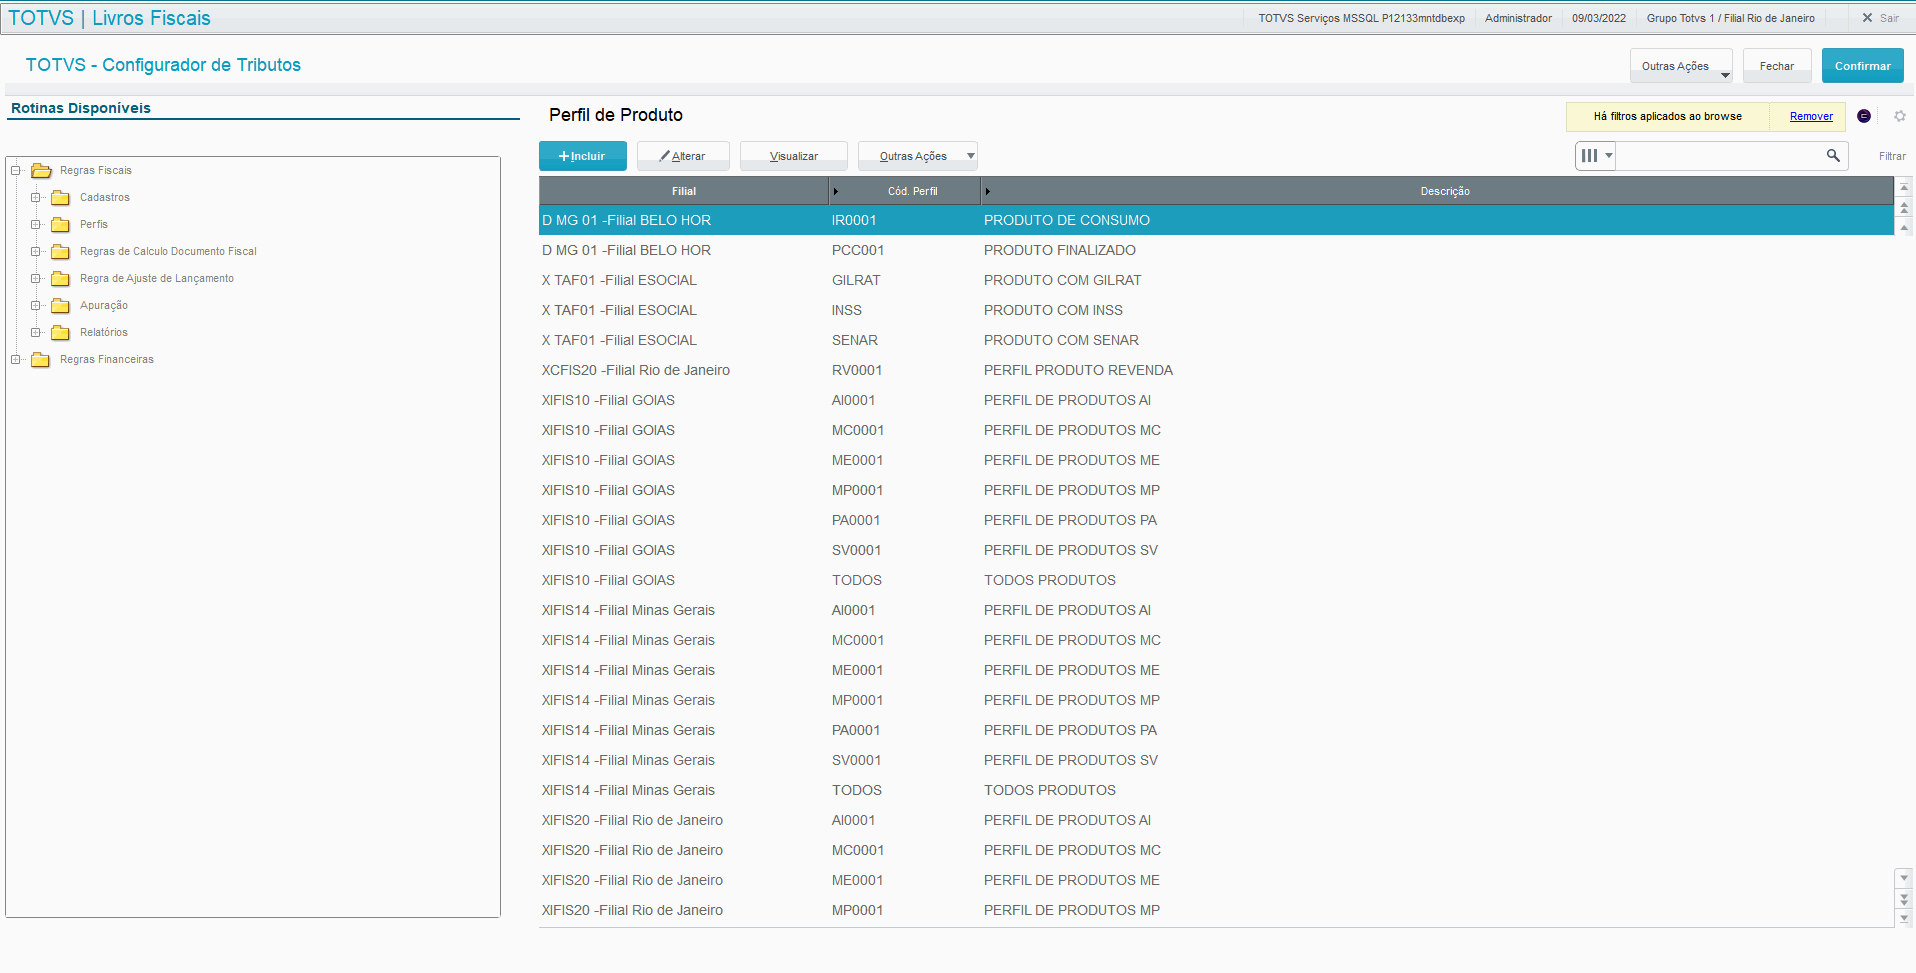
Task: Click the Perfis folder icon
Action: point(61,224)
